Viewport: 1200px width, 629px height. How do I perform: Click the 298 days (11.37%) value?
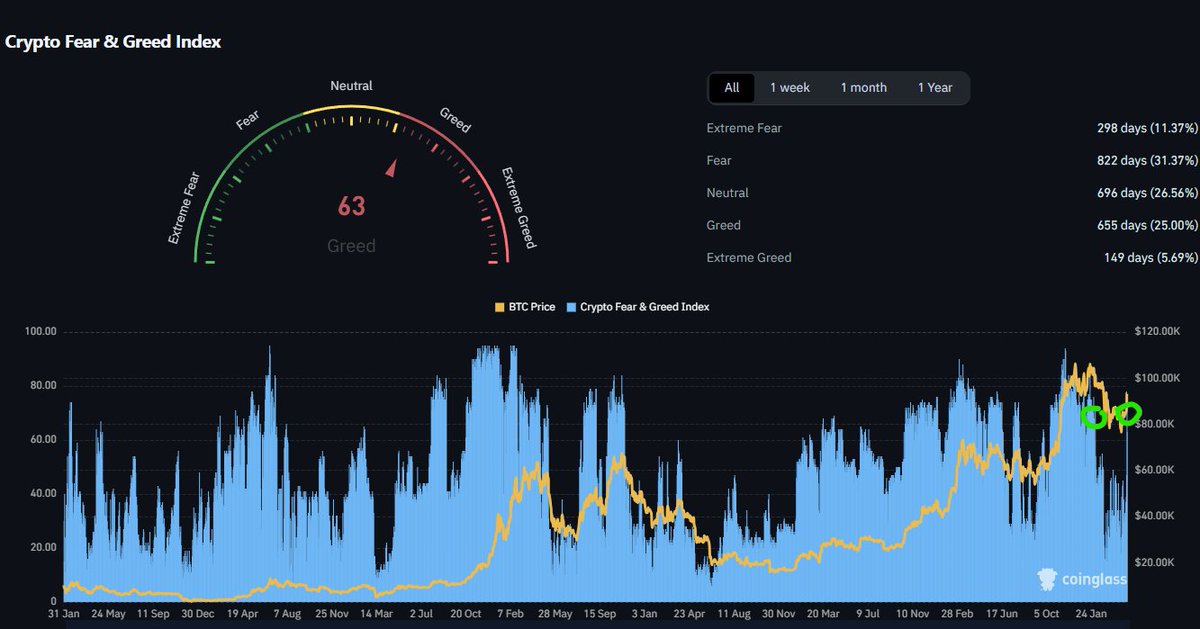point(1147,128)
